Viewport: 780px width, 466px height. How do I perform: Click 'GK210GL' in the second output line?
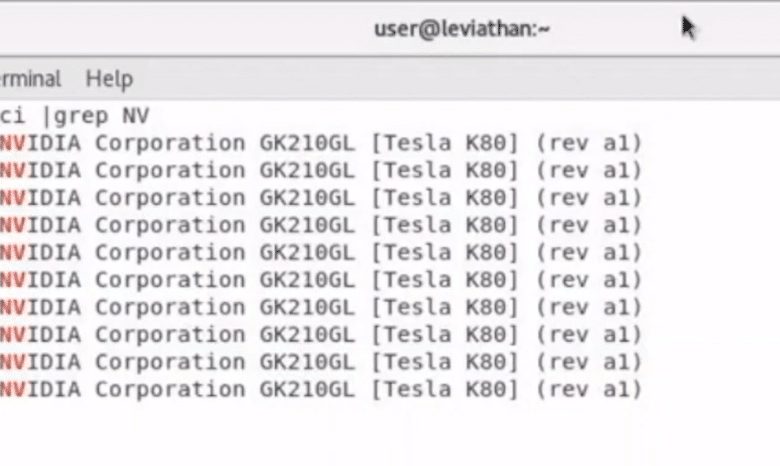point(307,171)
